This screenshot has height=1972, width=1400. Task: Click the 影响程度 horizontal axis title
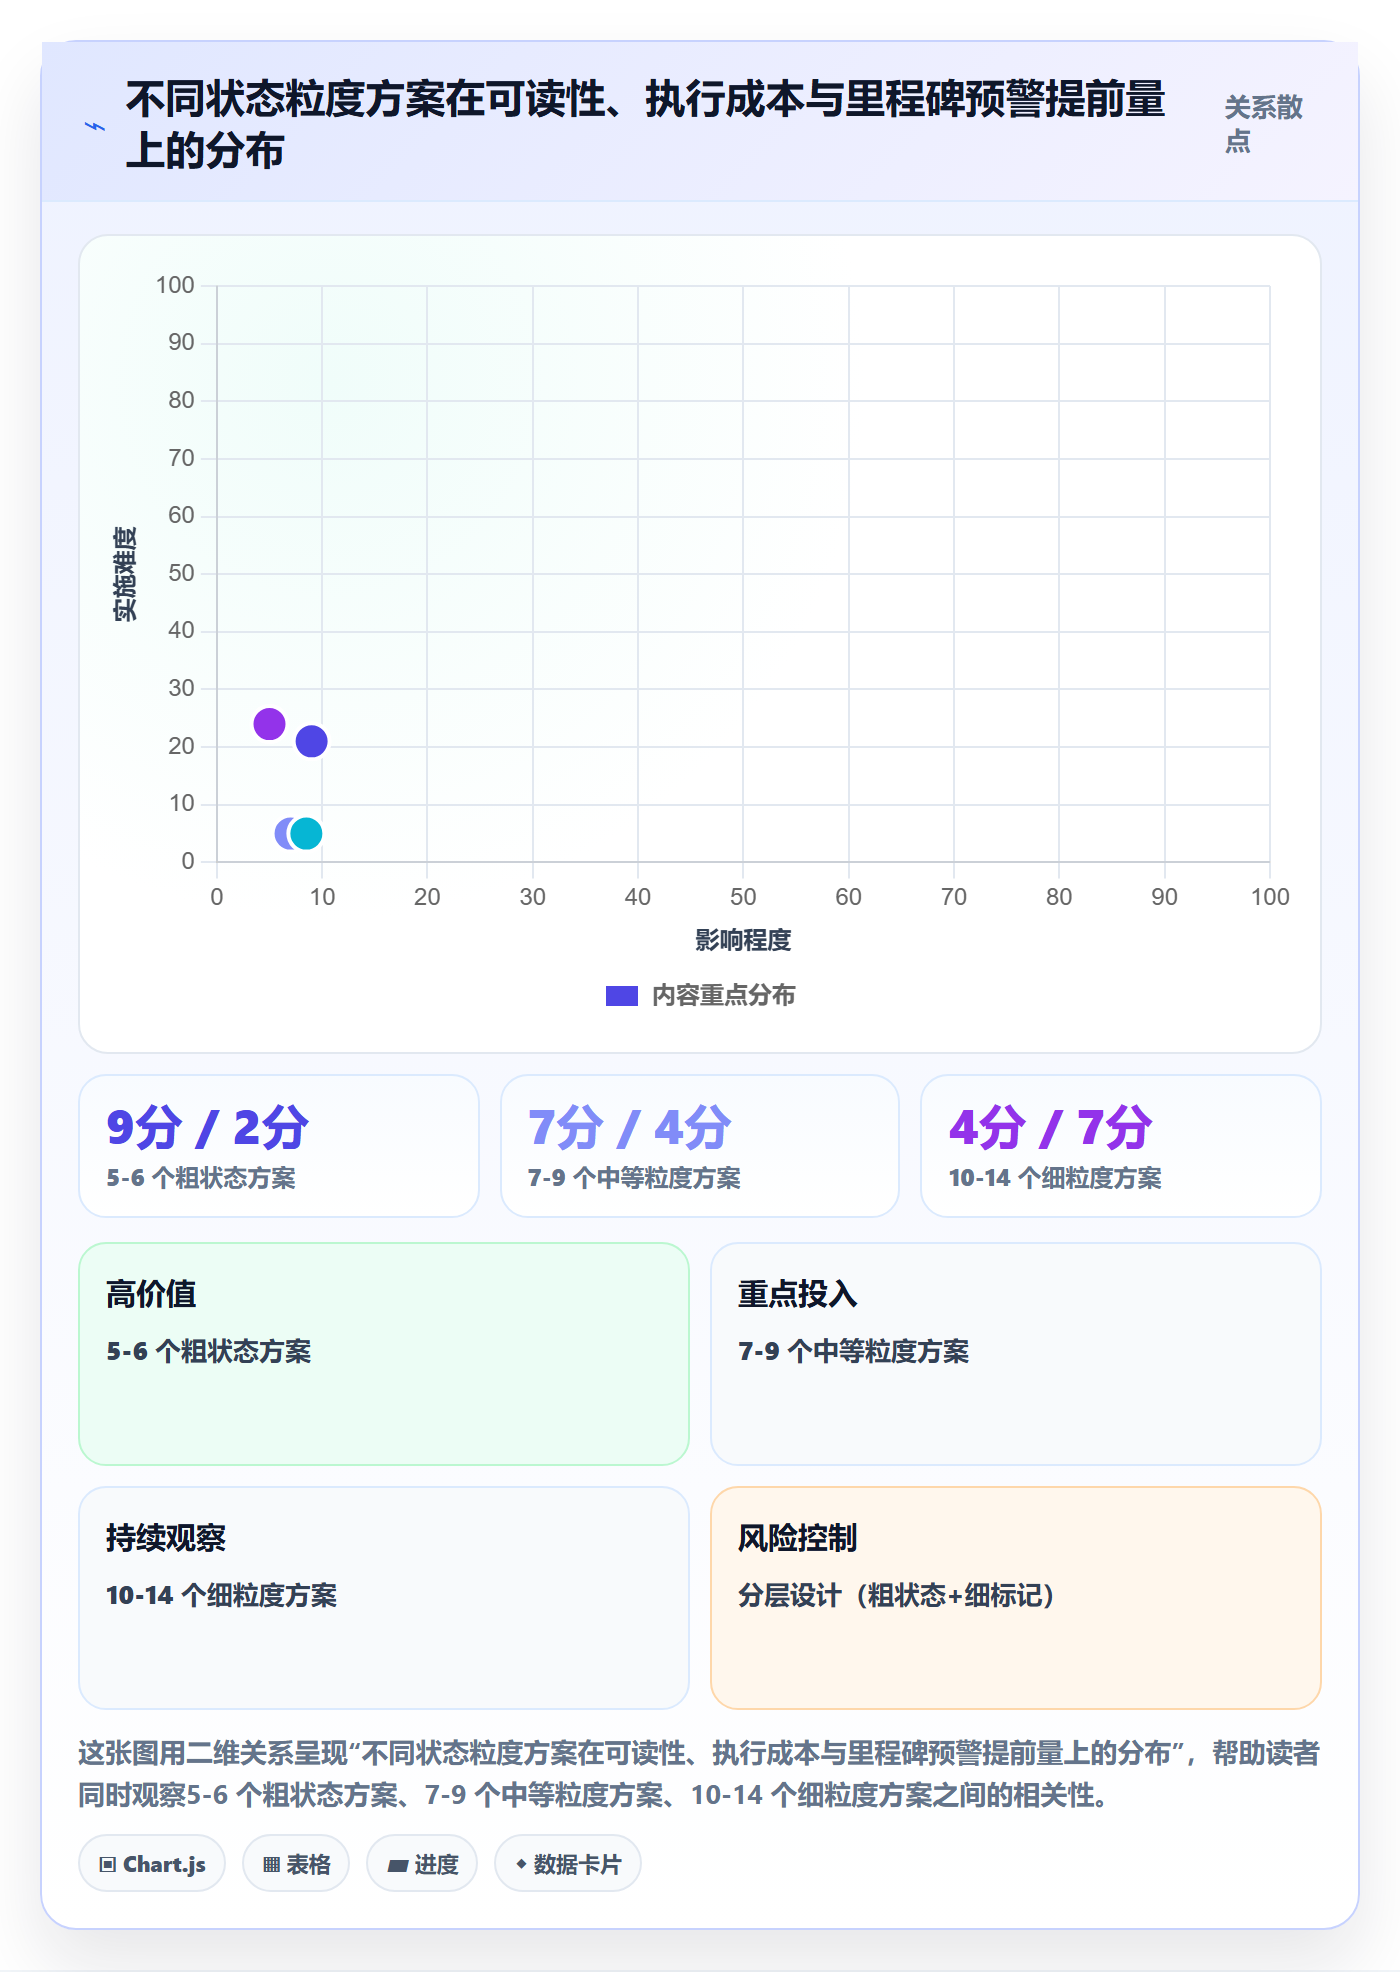point(743,940)
